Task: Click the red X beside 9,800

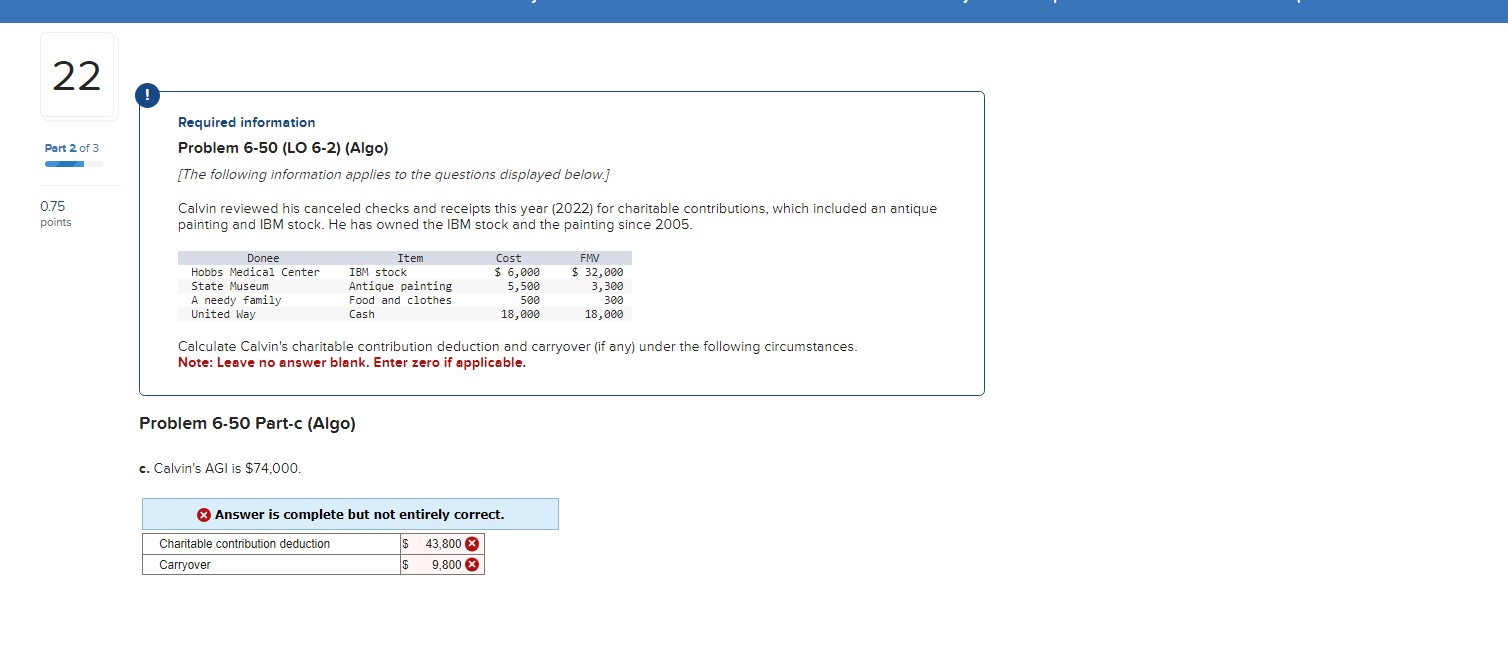Action: (x=472, y=565)
